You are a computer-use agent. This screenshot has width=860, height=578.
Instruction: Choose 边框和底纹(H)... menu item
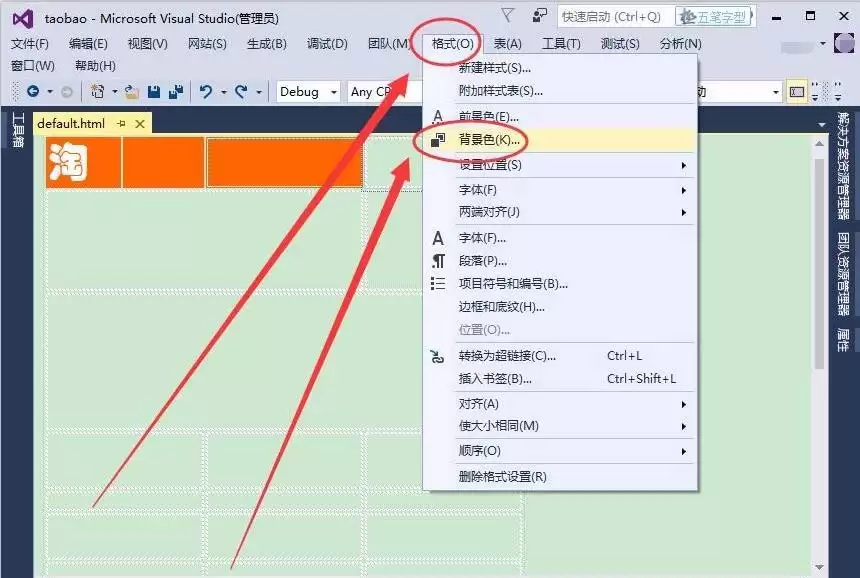[x=559, y=307]
